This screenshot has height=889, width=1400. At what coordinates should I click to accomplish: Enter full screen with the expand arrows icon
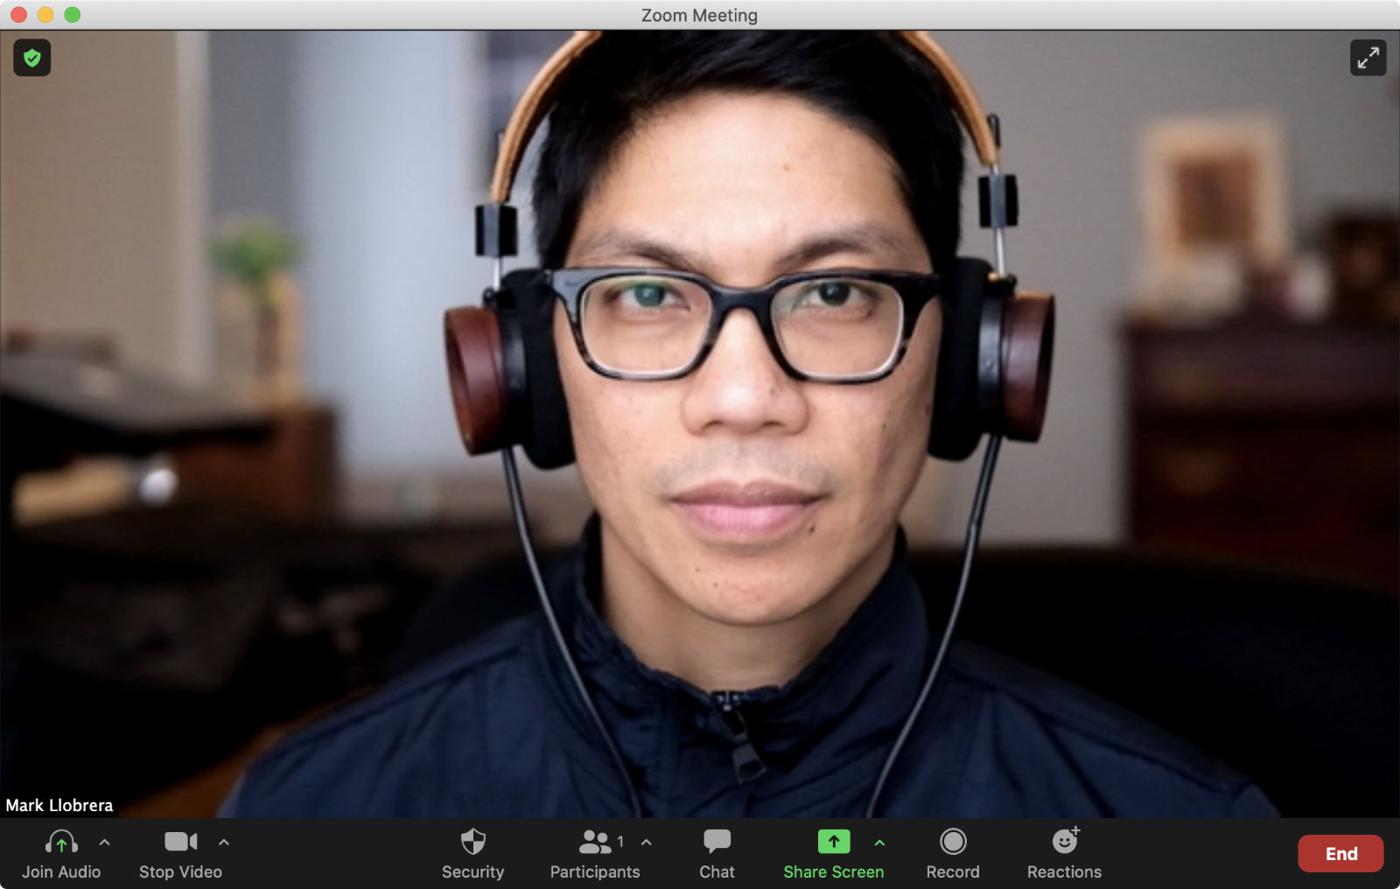pyautogui.click(x=1367, y=58)
